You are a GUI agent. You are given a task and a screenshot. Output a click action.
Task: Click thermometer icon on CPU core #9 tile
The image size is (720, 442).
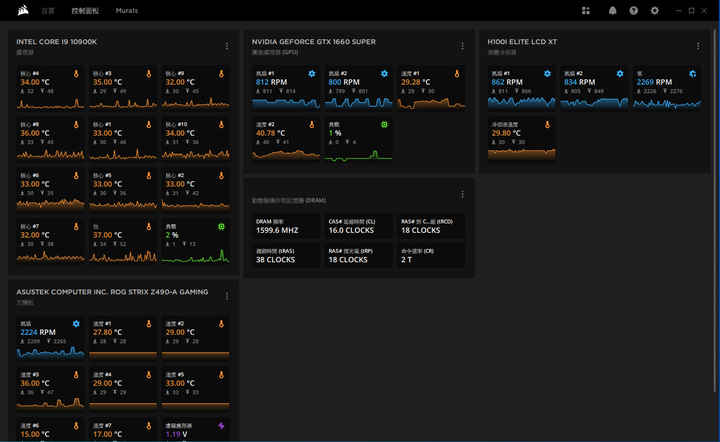221,73
